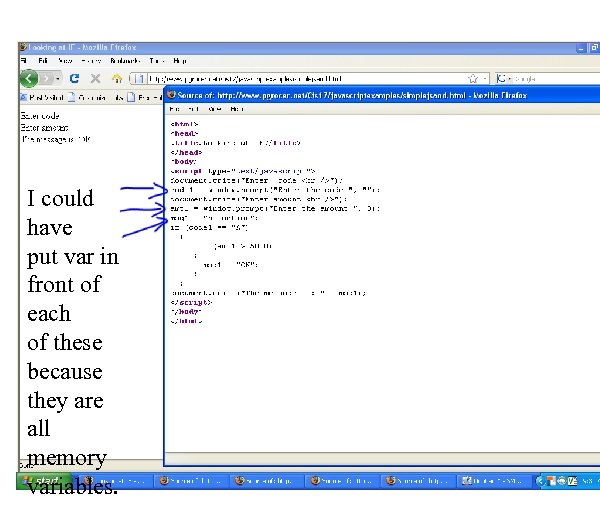Click the 'Enter code' text on the page
600x512 pixels.
(40, 116)
